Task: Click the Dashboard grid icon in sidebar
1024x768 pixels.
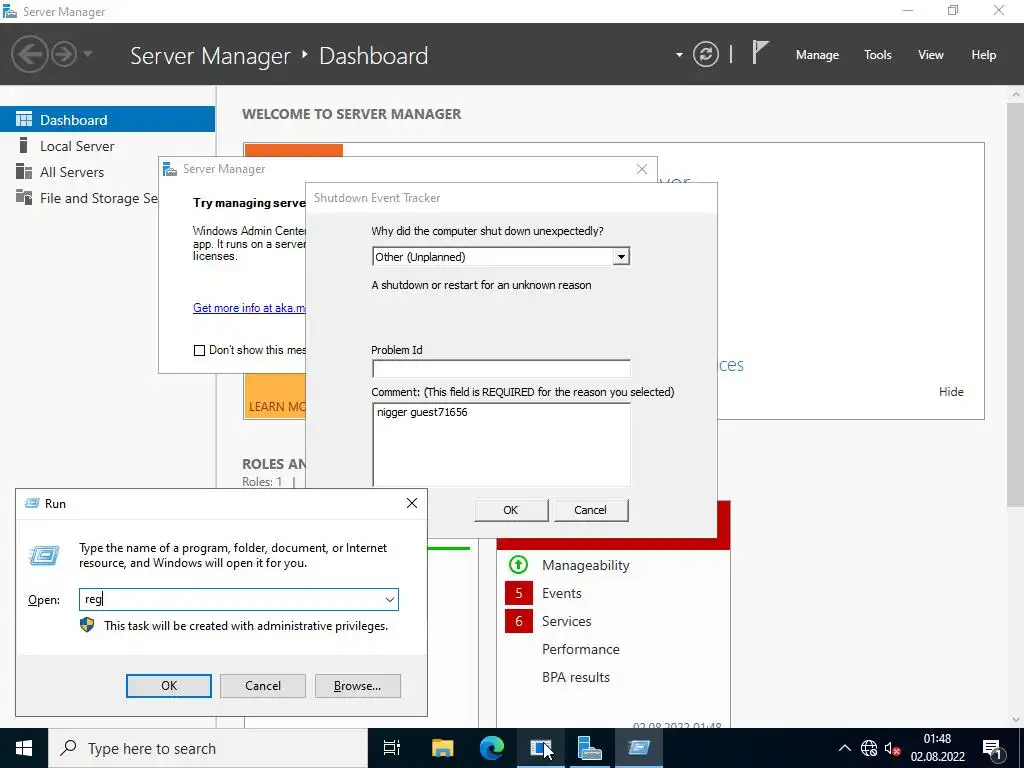Action: 24,119
